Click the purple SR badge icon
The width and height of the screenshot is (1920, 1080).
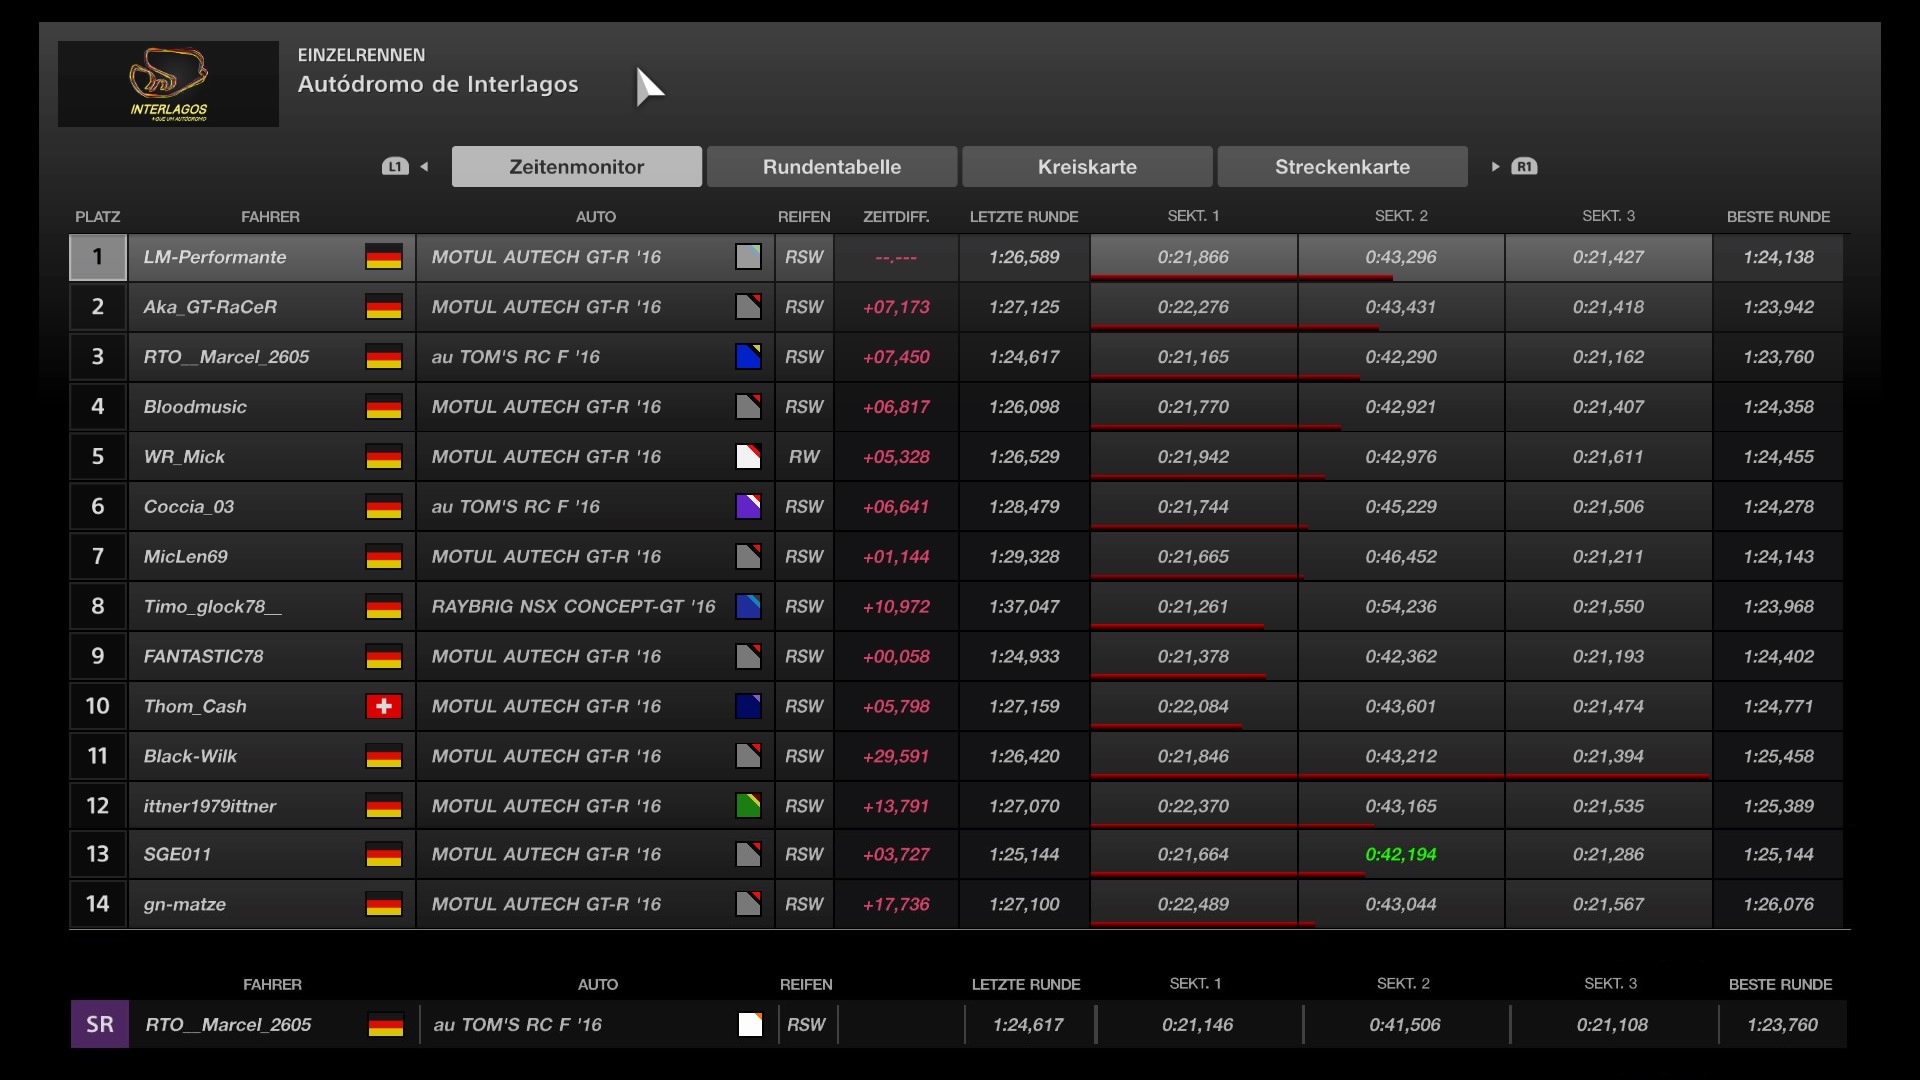coord(99,1025)
